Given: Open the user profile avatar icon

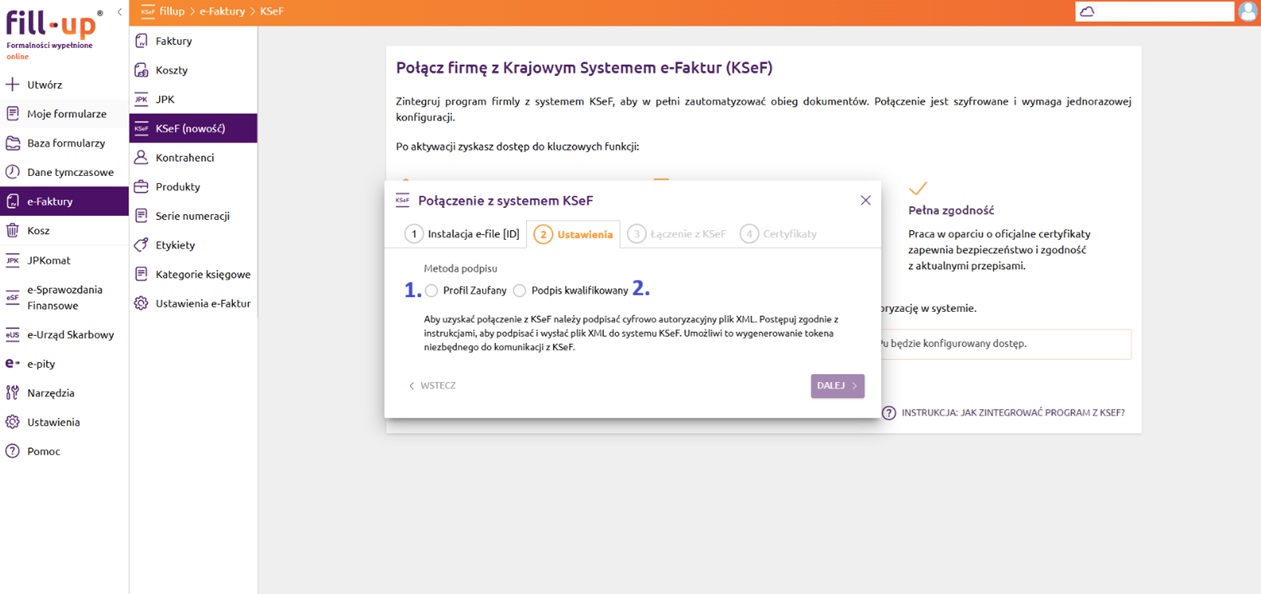Looking at the screenshot, I should [x=1248, y=12].
